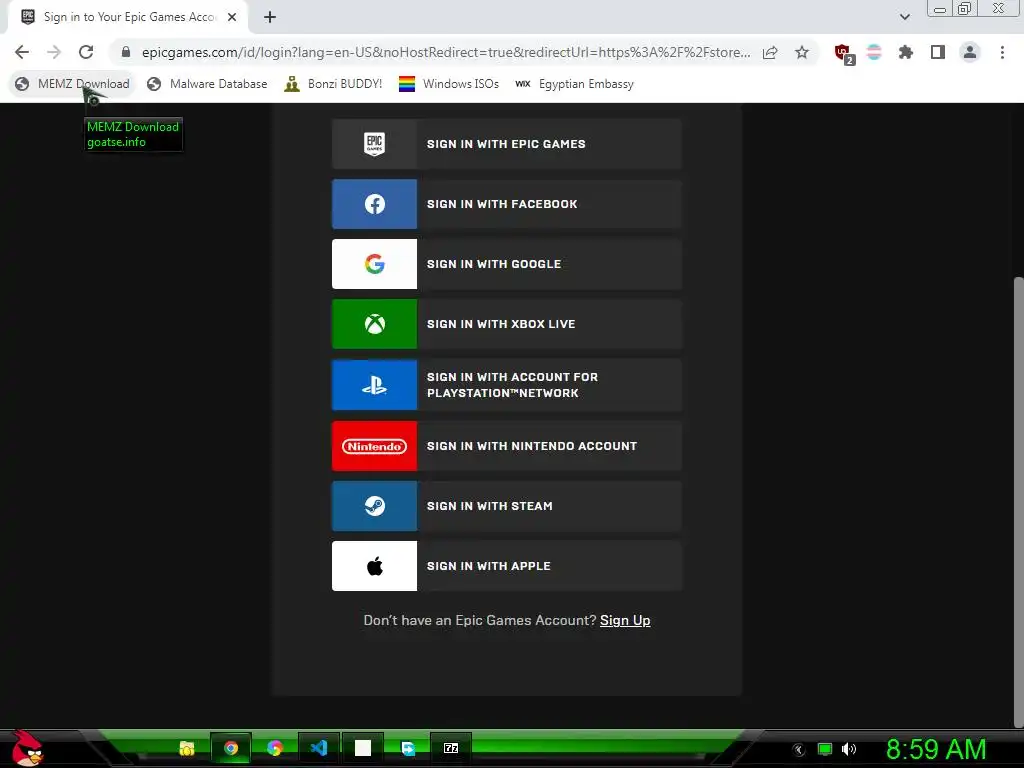Click the 8:59 AM taskbar clock
Screen dimensions: 1024x768
pyautogui.click(x=936, y=749)
